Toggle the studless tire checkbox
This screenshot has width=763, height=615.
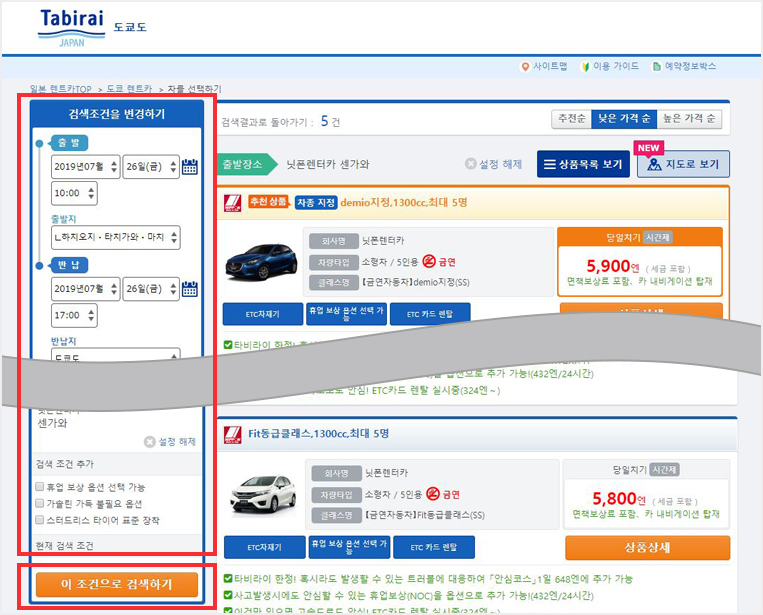(x=40, y=520)
